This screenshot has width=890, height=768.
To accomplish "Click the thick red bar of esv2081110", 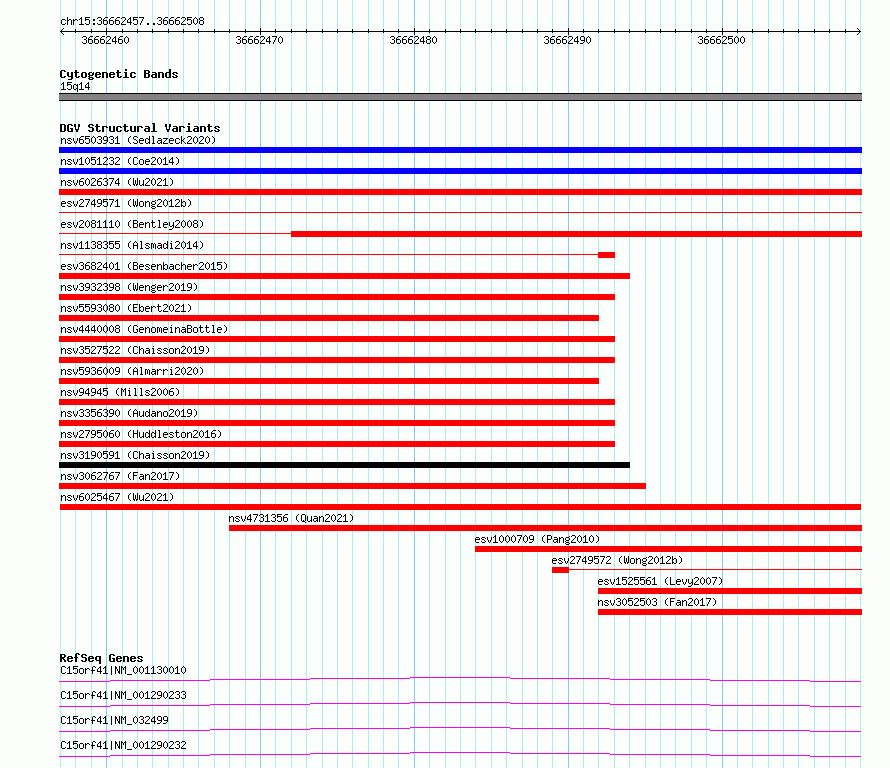I will tap(577, 234).
